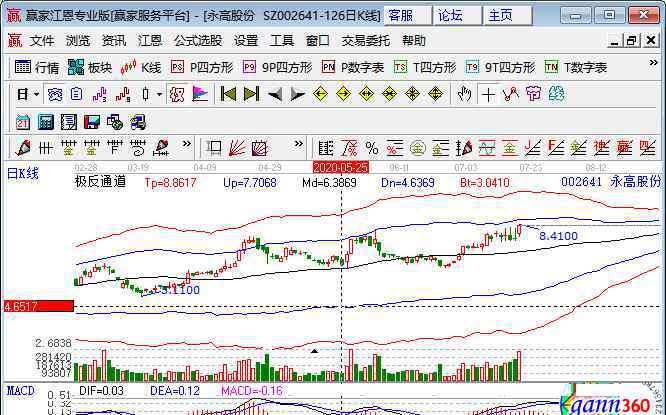Click yellow diamond shift-right icon
Screen dimensions: 666x415
pos(343,94)
